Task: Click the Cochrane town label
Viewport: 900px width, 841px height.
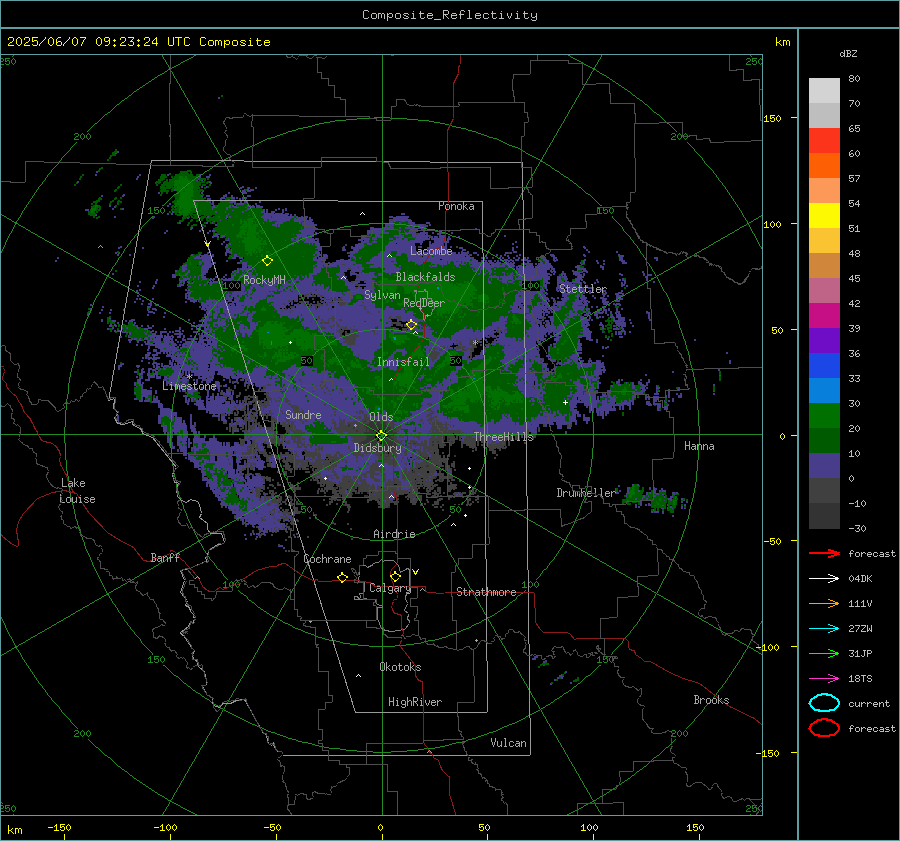Action: [327, 559]
